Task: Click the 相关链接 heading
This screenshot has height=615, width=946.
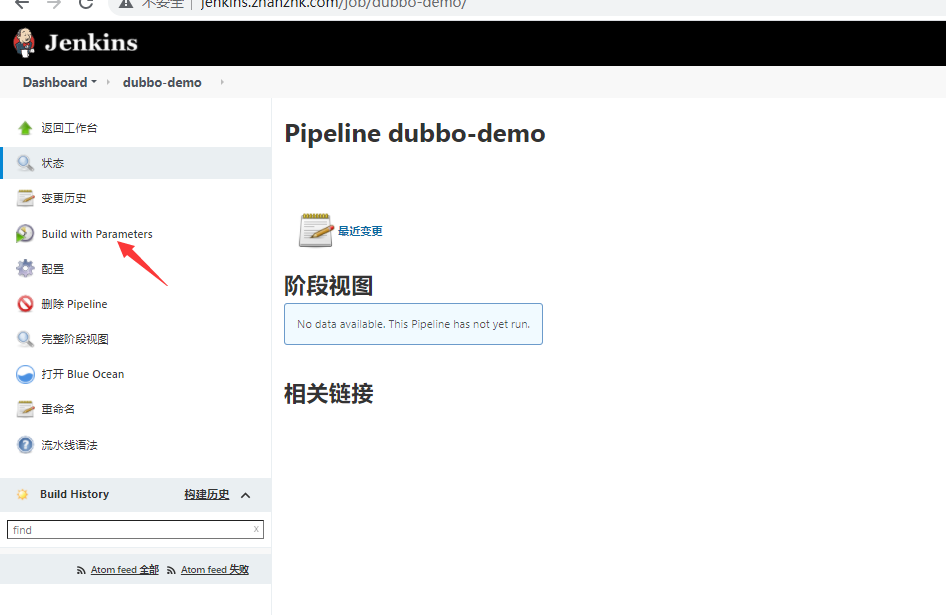Action: pyautogui.click(x=328, y=394)
